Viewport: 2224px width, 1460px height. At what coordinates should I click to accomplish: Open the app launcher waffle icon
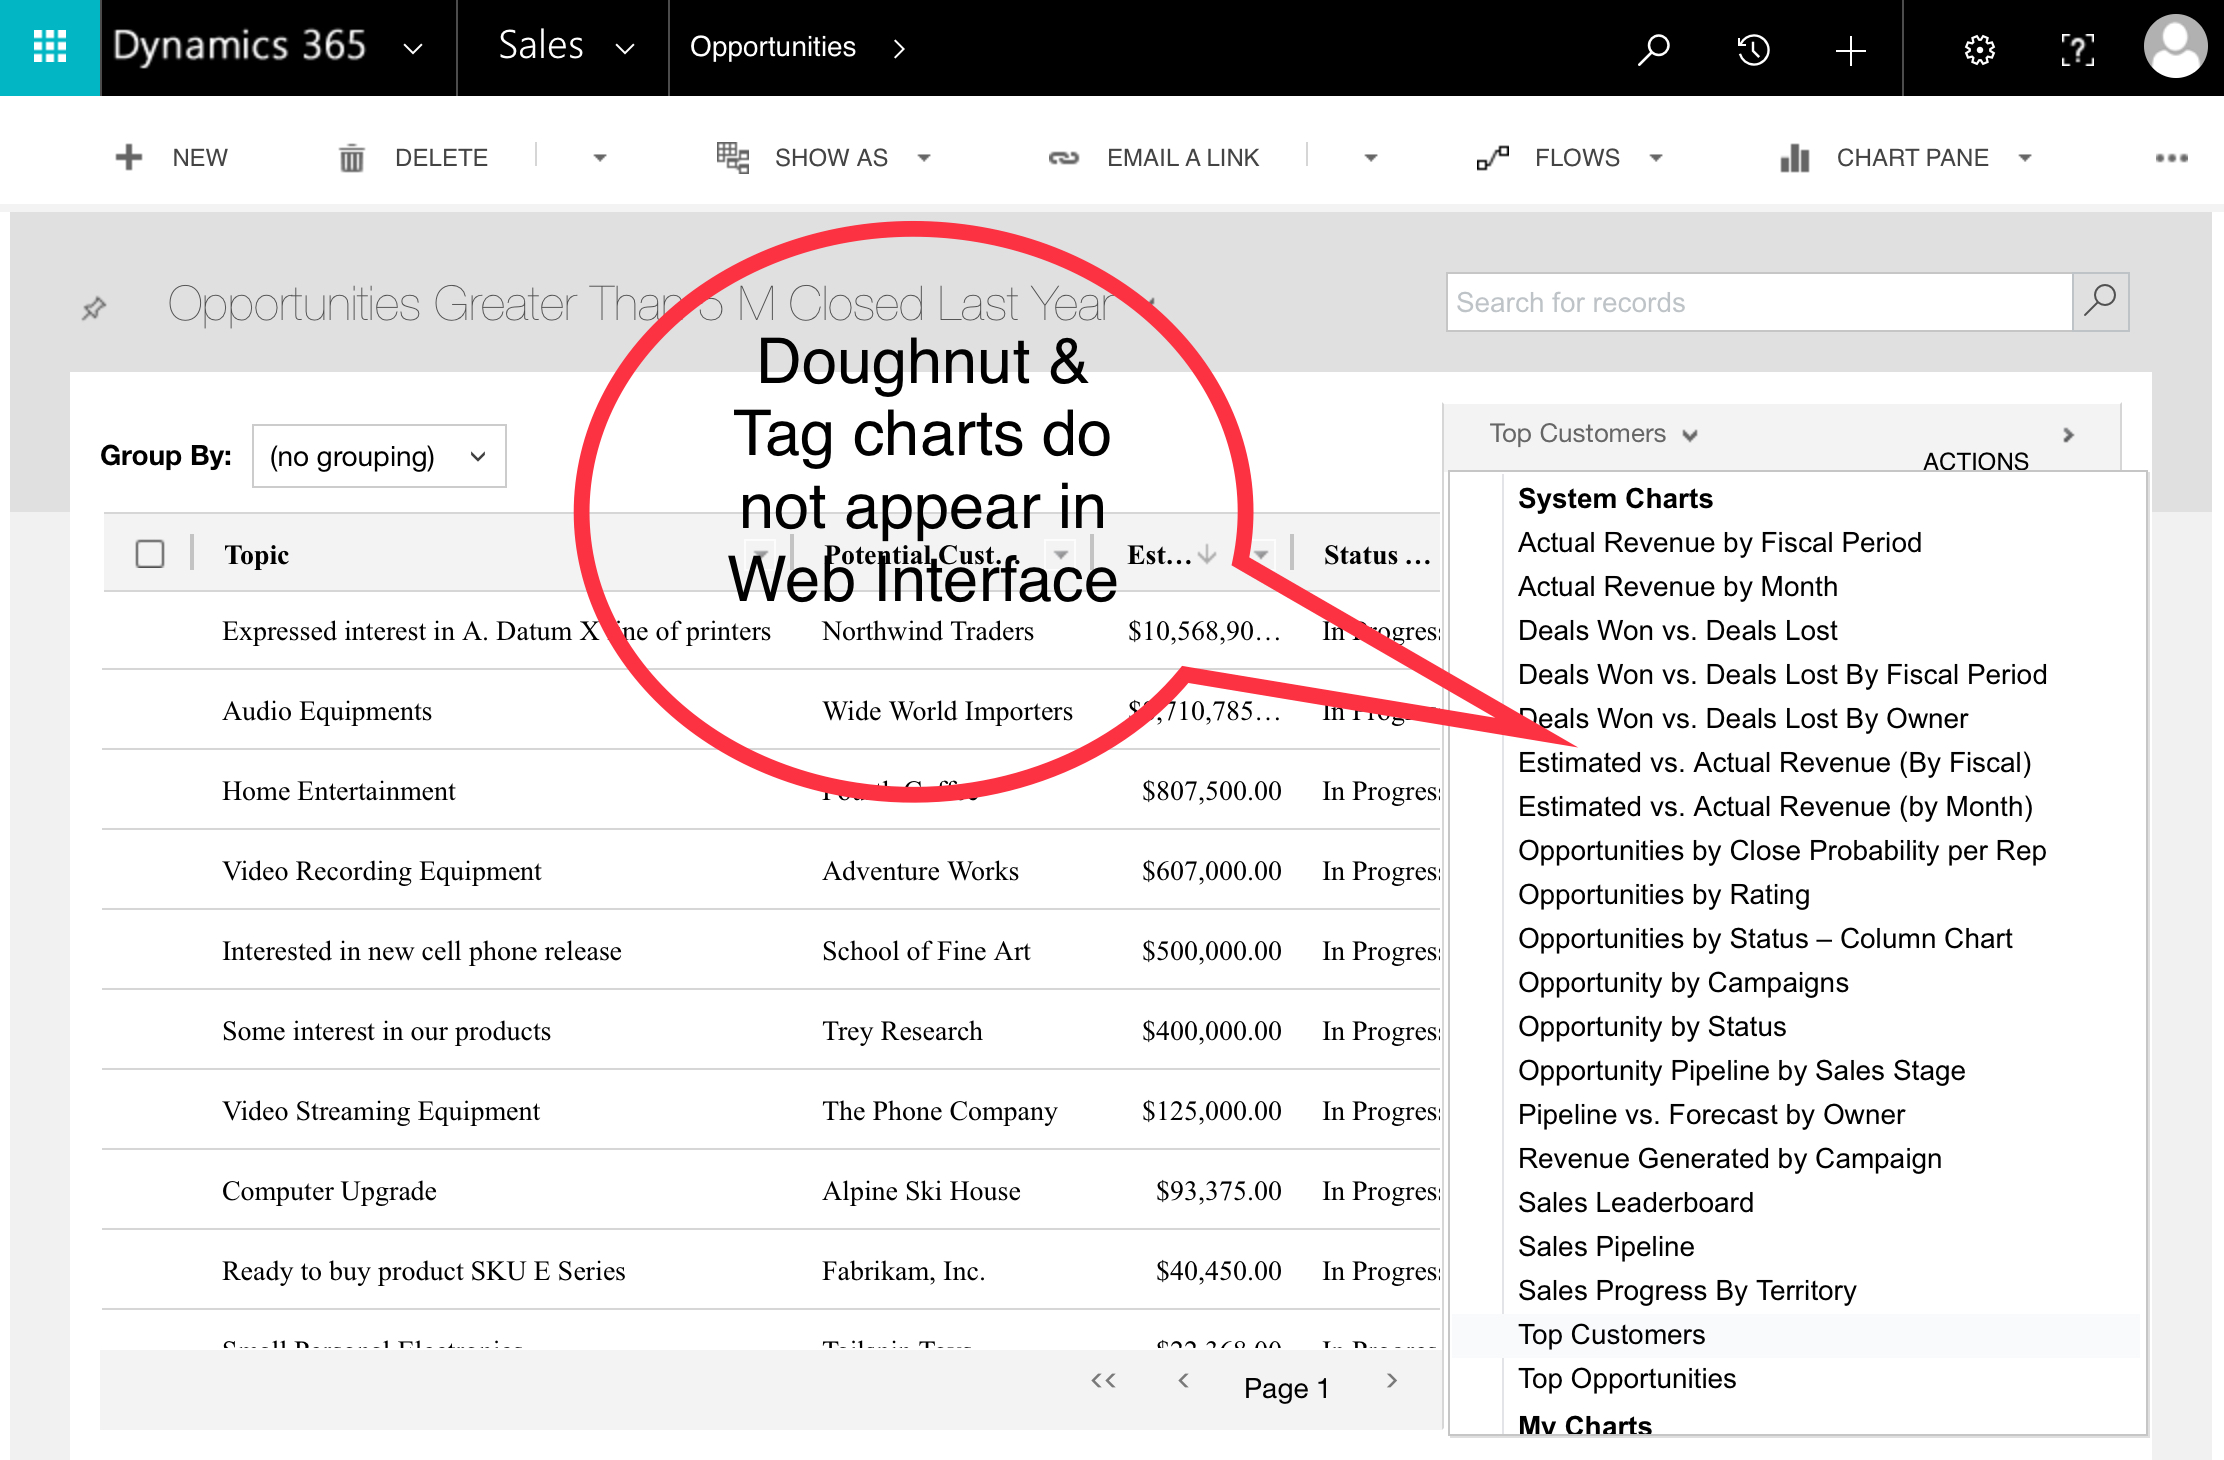tap(49, 47)
